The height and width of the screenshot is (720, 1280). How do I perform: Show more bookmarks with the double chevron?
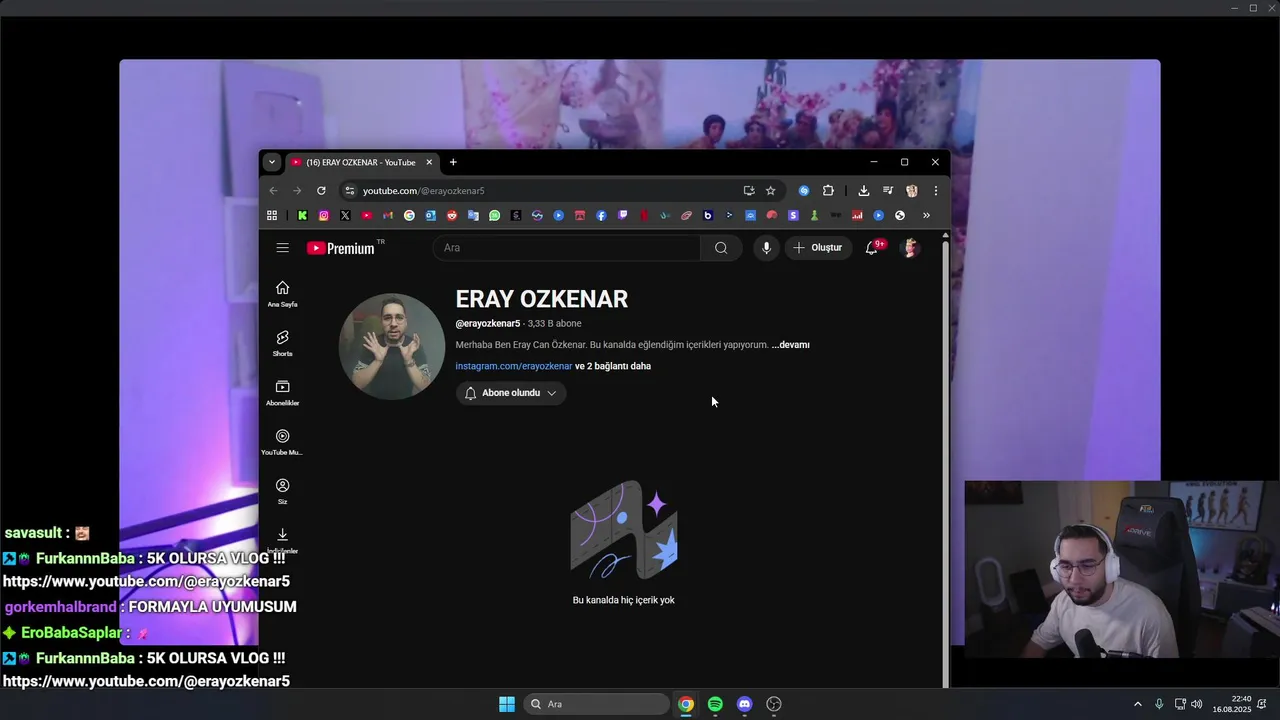click(x=926, y=215)
